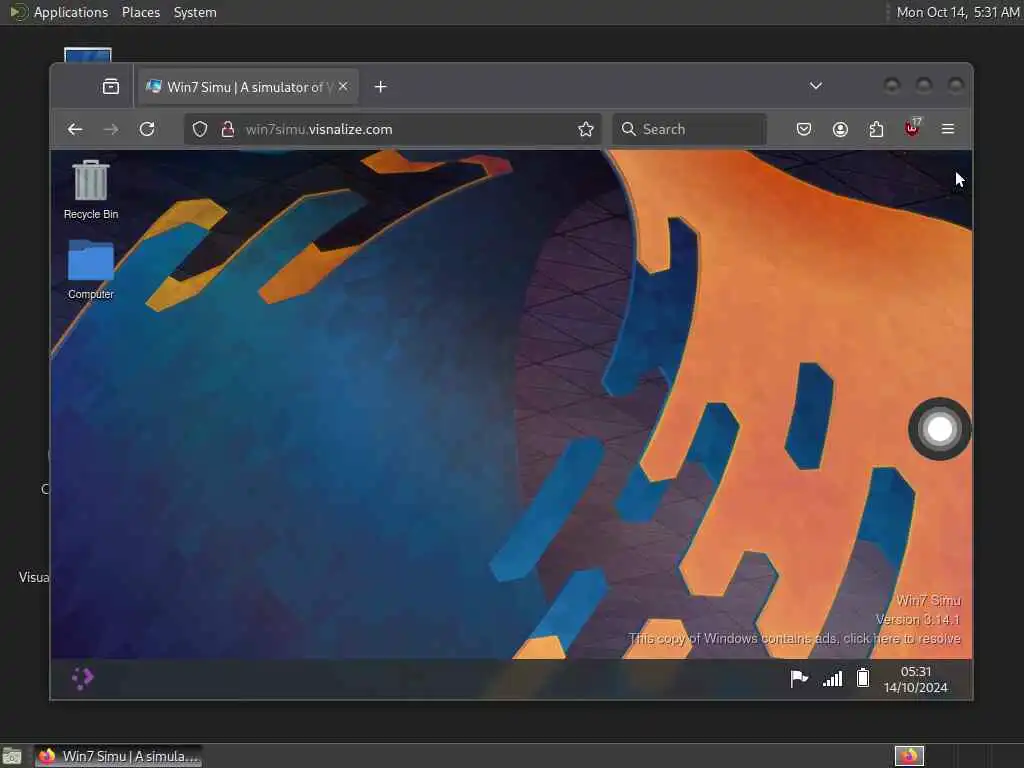
Task: Open the Places menu
Action: pos(141,12)
